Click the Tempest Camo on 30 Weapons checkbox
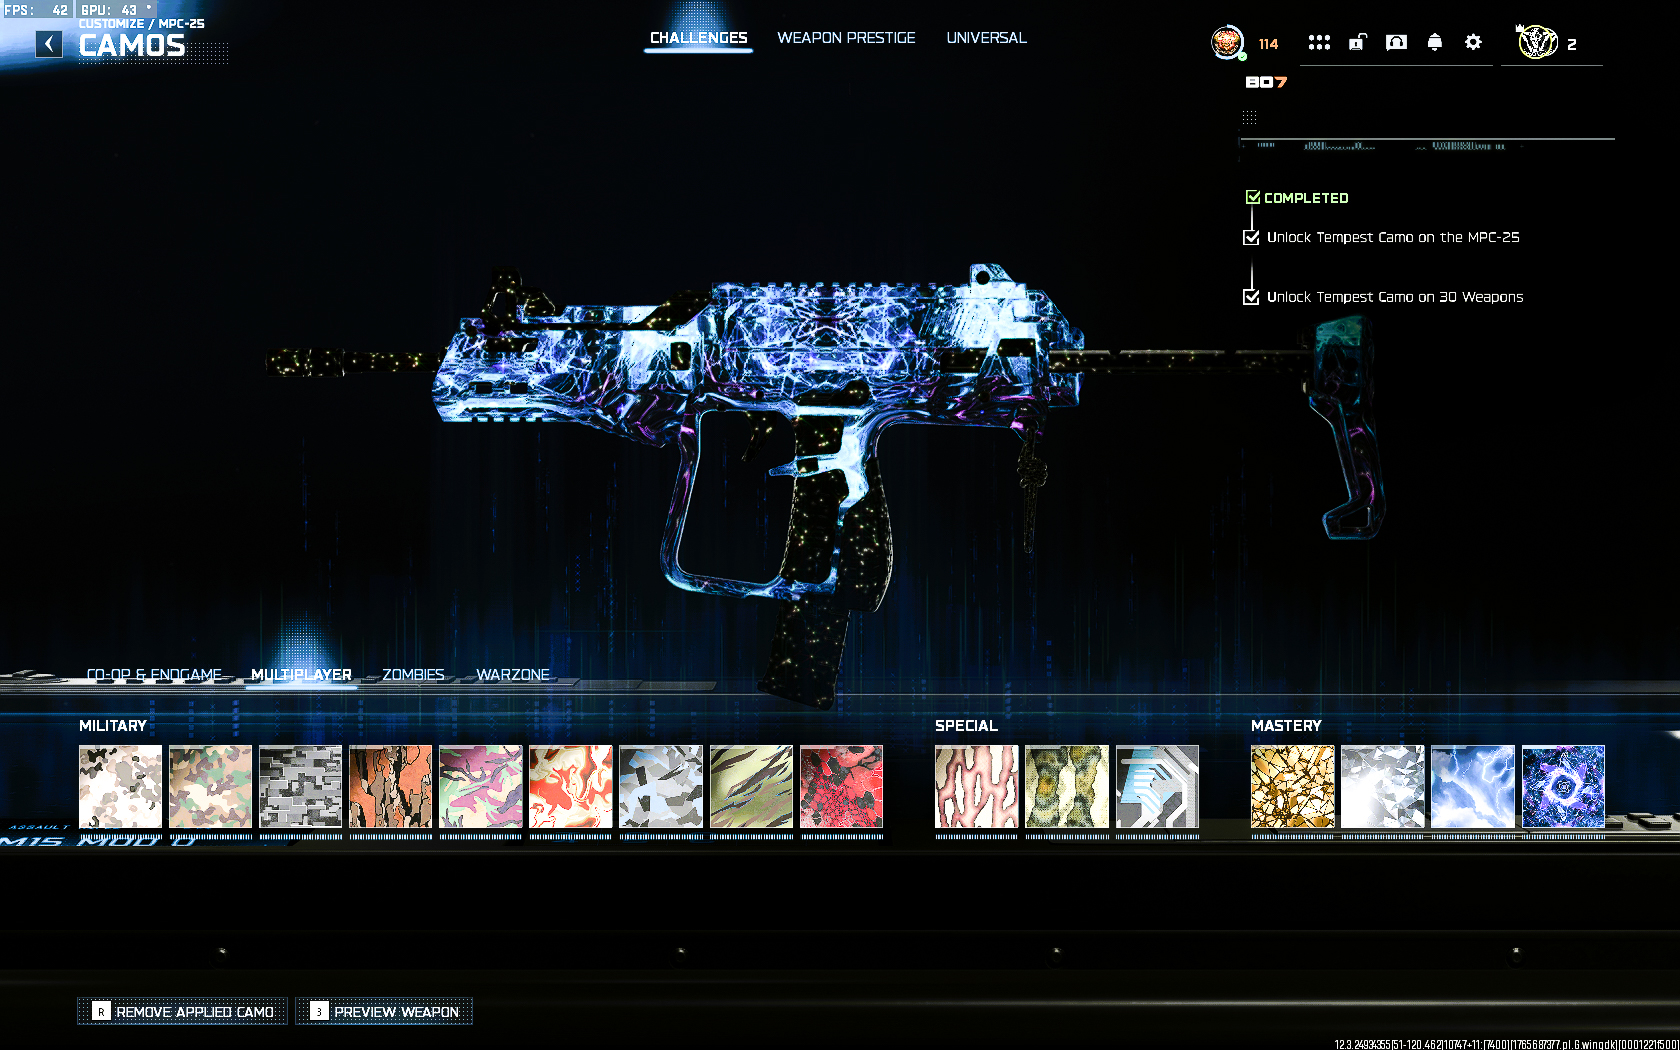 pos(1251,297)
